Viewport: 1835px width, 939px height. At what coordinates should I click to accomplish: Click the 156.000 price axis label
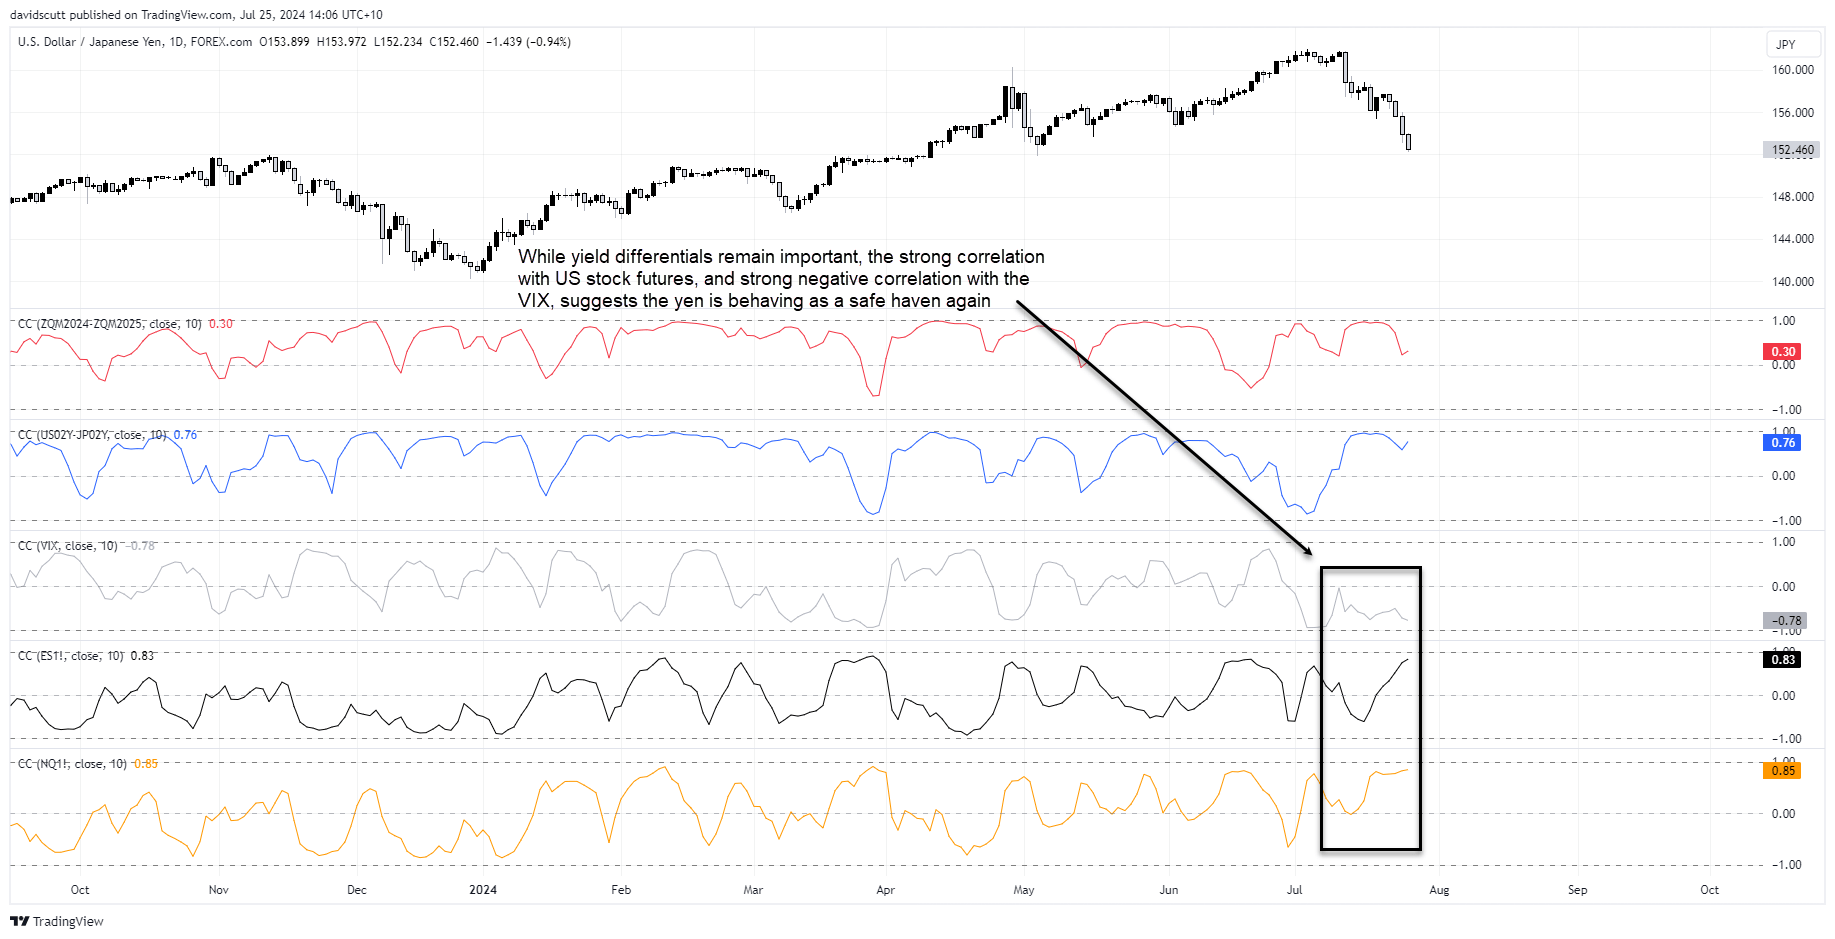click(1793, 113)
